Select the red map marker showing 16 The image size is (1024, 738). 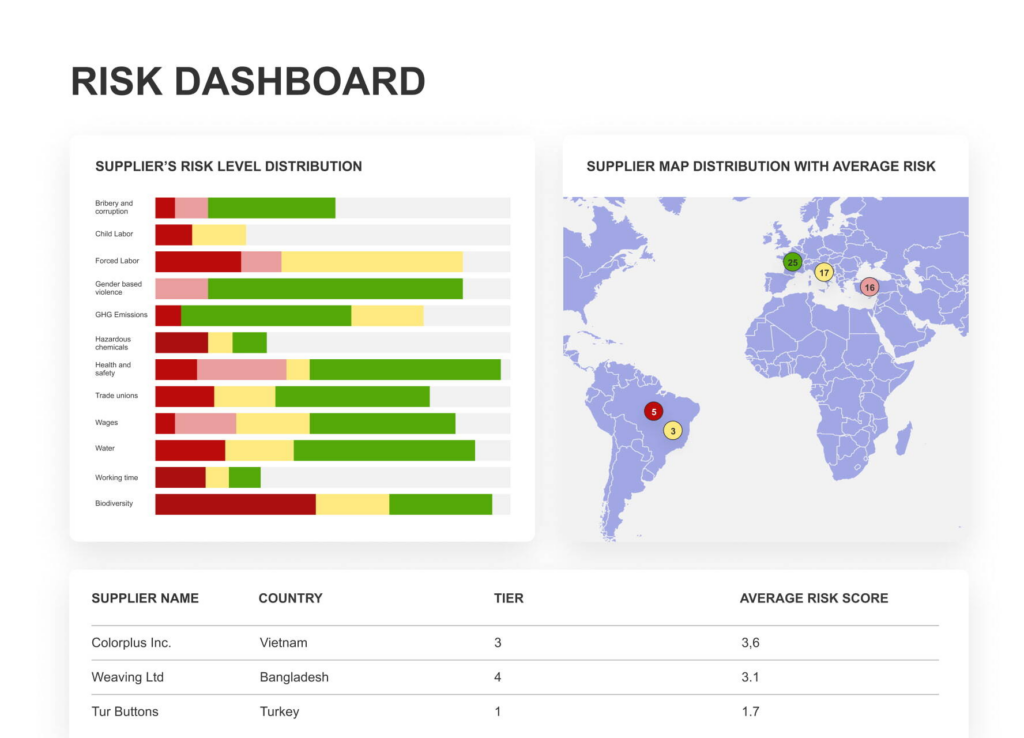(868, 286)
